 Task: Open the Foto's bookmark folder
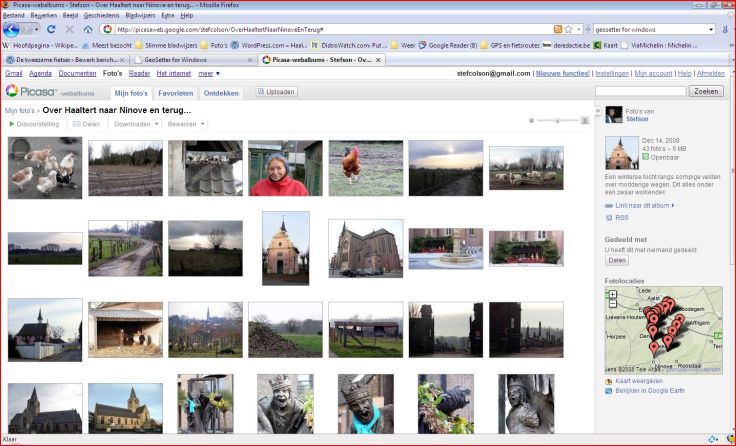point(214,46)
